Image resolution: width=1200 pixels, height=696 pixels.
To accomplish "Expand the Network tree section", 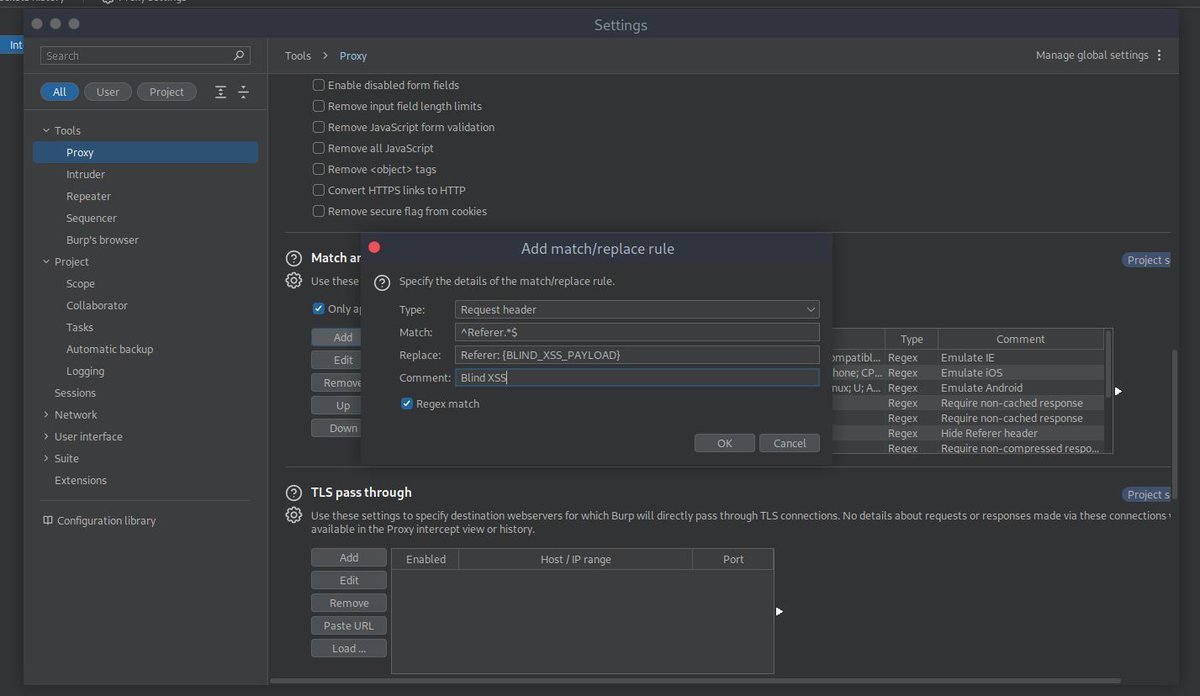I will coord(46,415).
